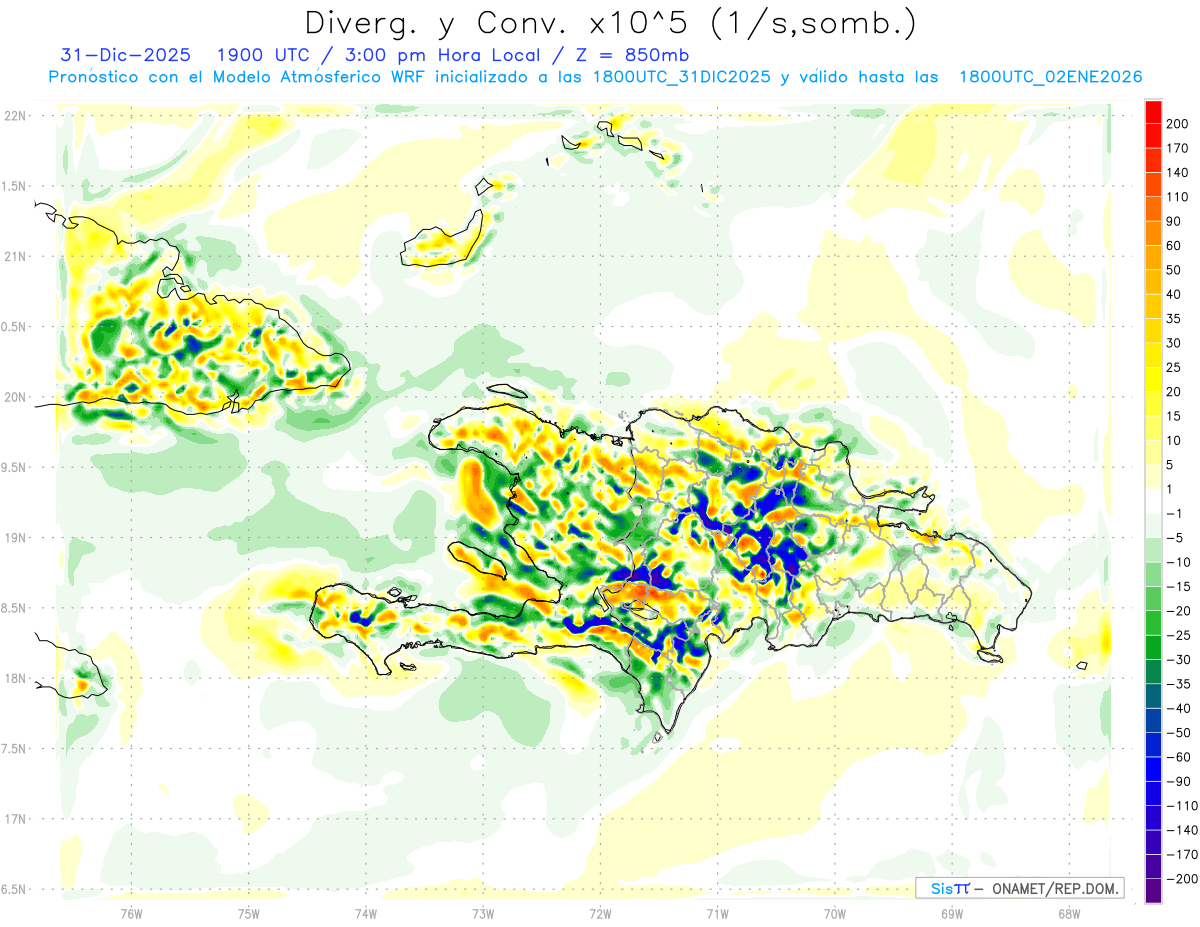Click the '-170' color bar label
This screenshot has height=927, width=1200.
1185,854
